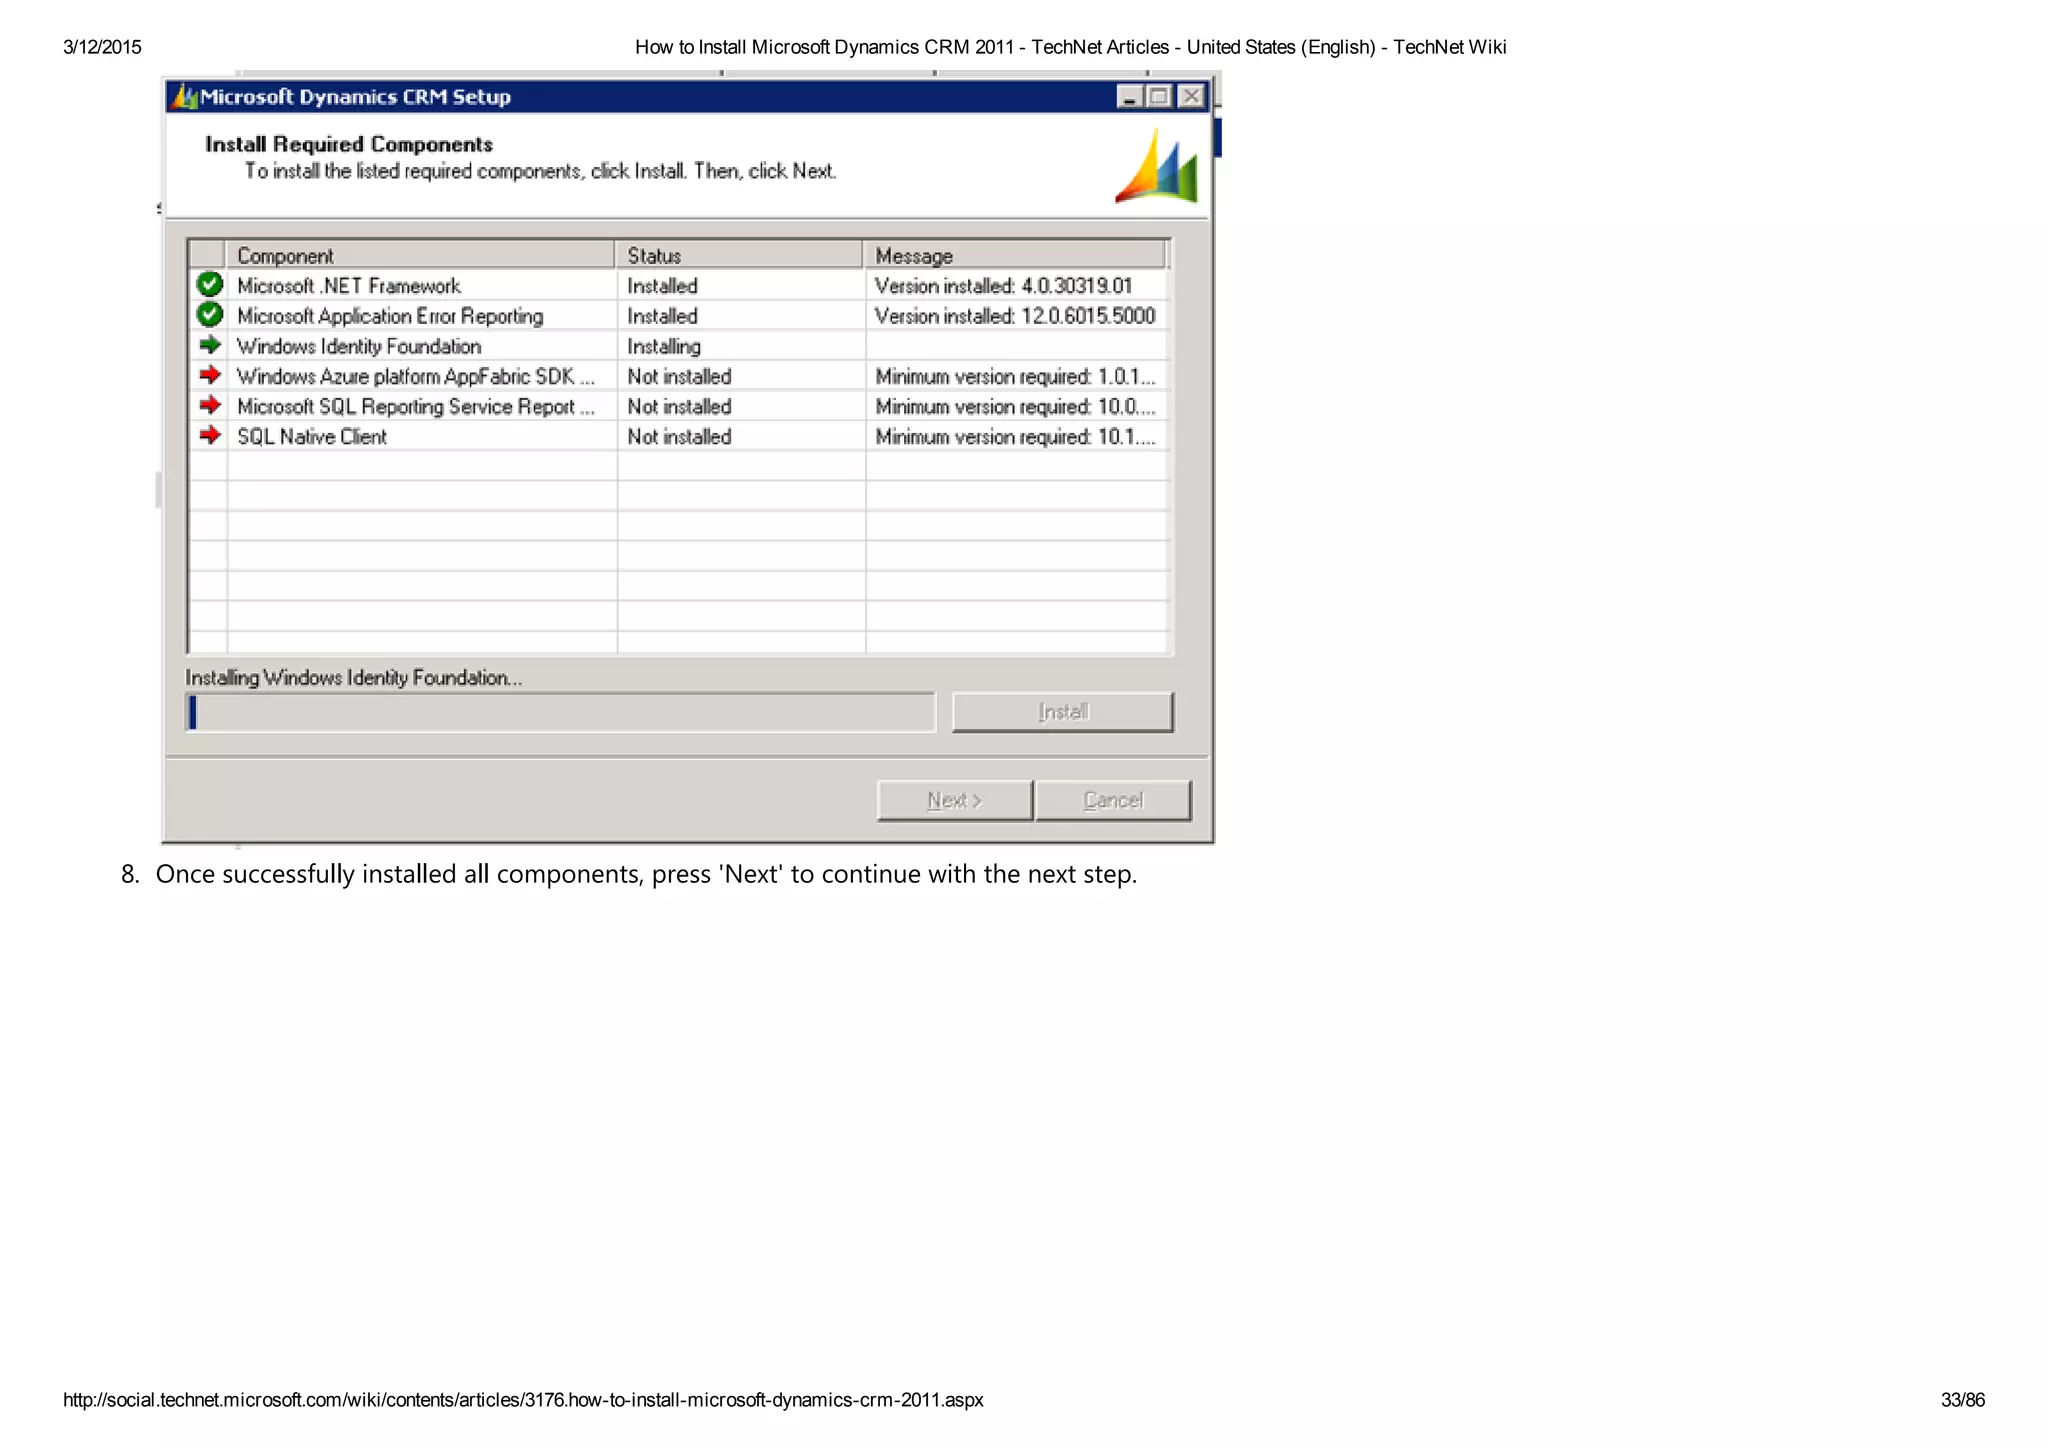This screenshot has height=1448, width=2048.
Task: Minimize the Microsoft Dynamics CRM Setup window
Action: click(1130, 97)
